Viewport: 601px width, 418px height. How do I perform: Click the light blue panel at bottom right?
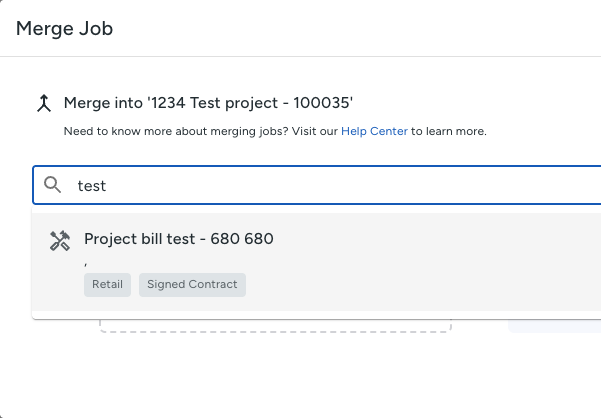pyautogui.click(x=555, y=325)
